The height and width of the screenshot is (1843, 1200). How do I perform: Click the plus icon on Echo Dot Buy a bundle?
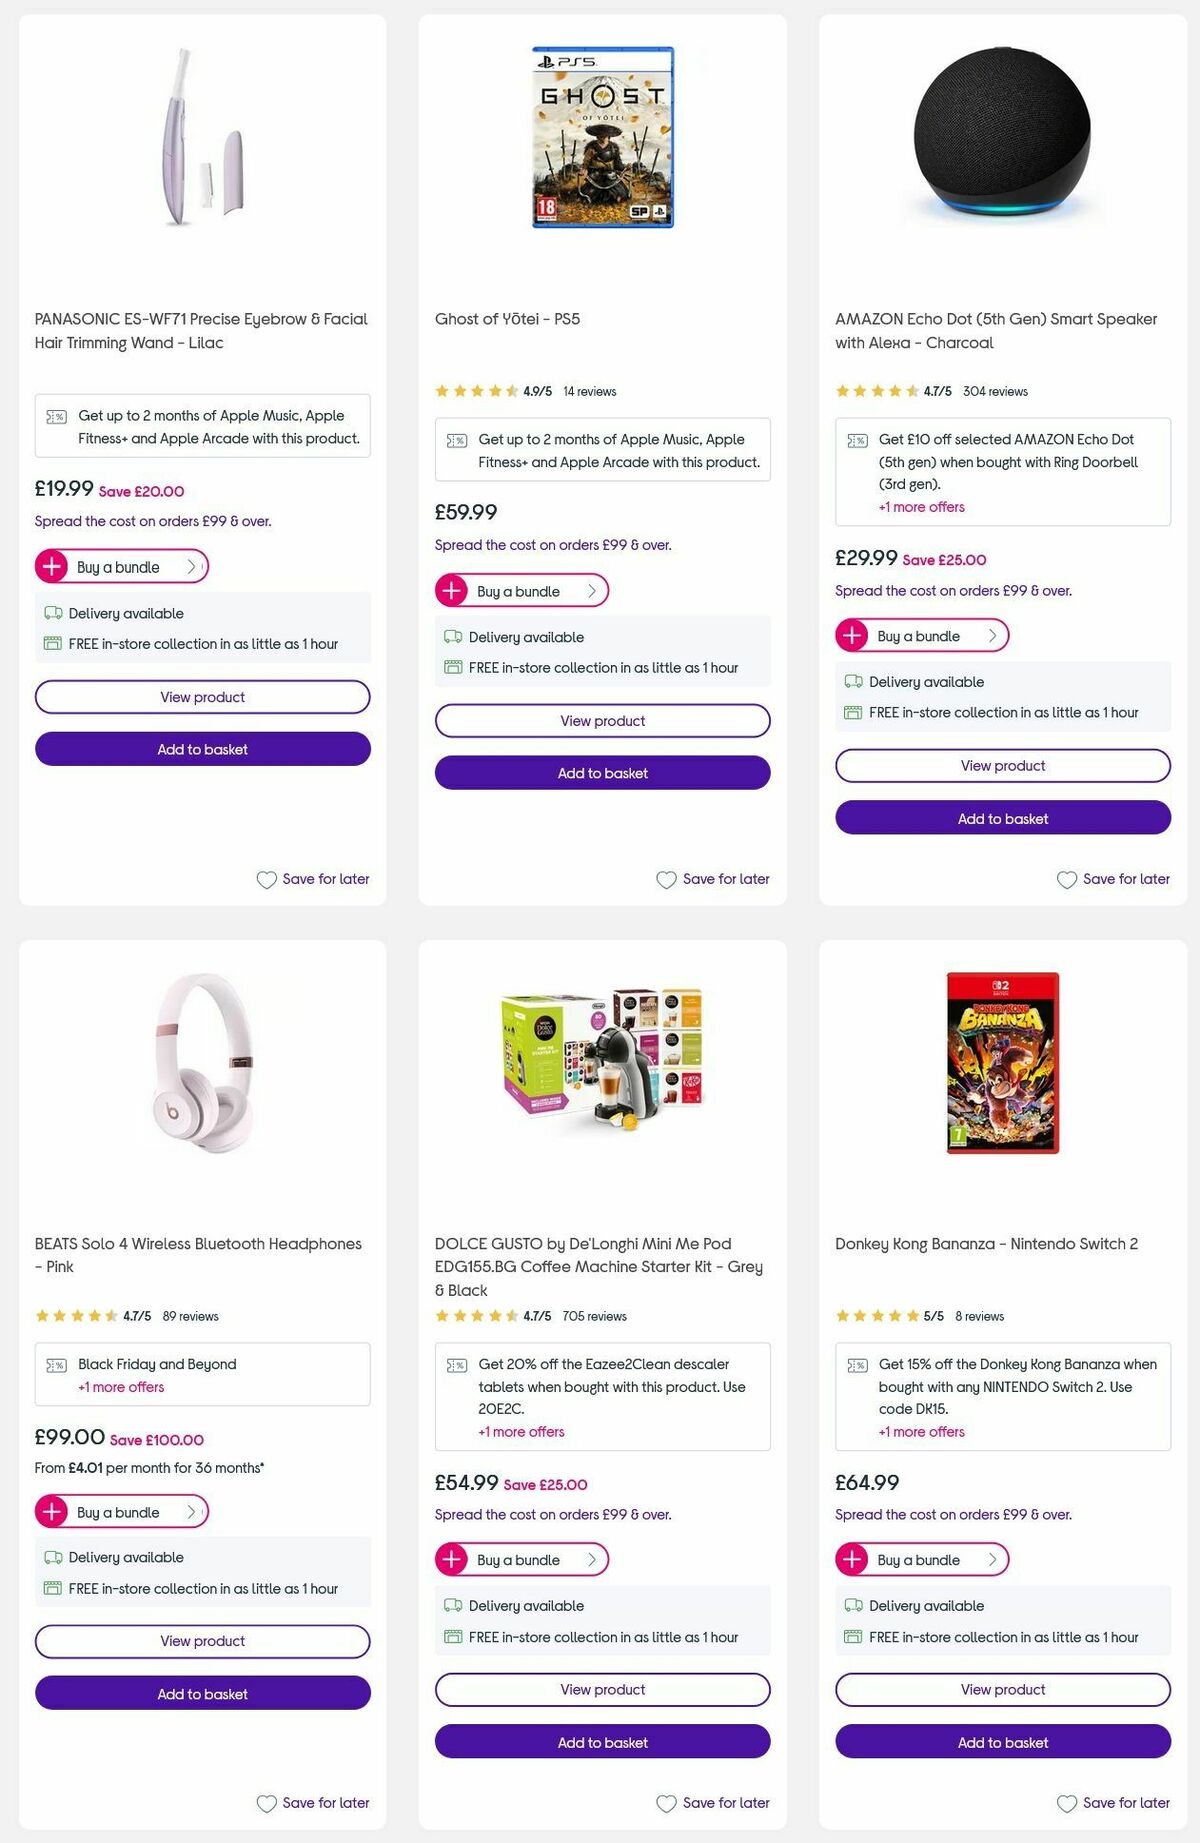pos(852,635)
